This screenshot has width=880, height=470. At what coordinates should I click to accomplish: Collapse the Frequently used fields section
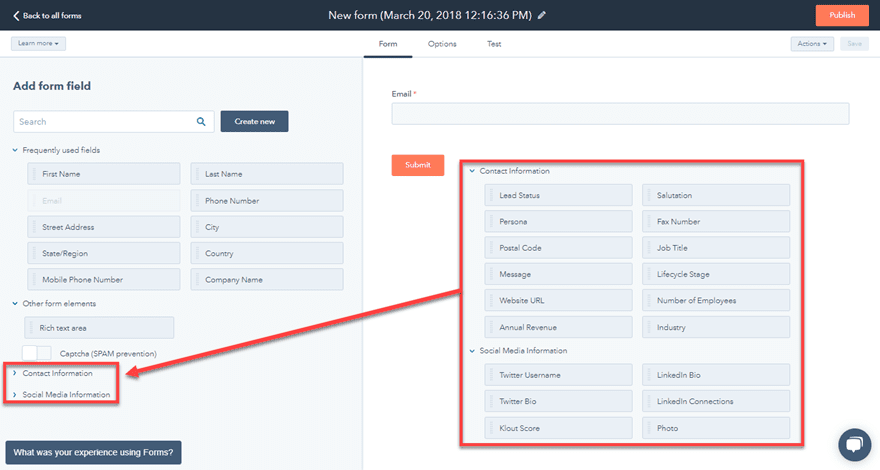pos(15,150)
